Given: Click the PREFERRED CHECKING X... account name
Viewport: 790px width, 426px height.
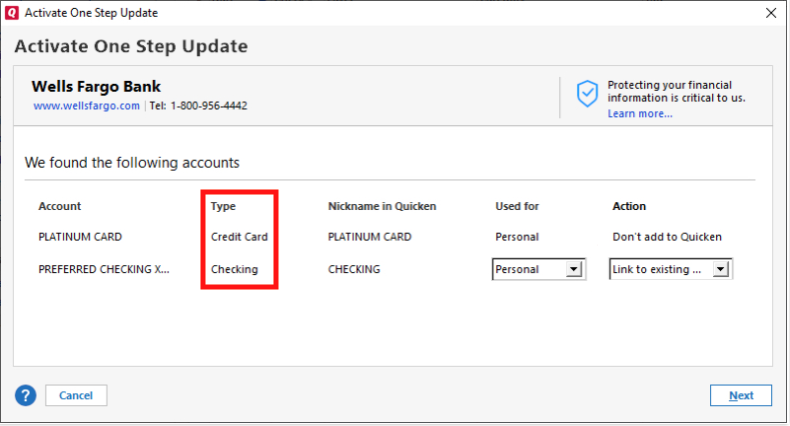Looking at the screenshot, I should click(x=104, y=269).
